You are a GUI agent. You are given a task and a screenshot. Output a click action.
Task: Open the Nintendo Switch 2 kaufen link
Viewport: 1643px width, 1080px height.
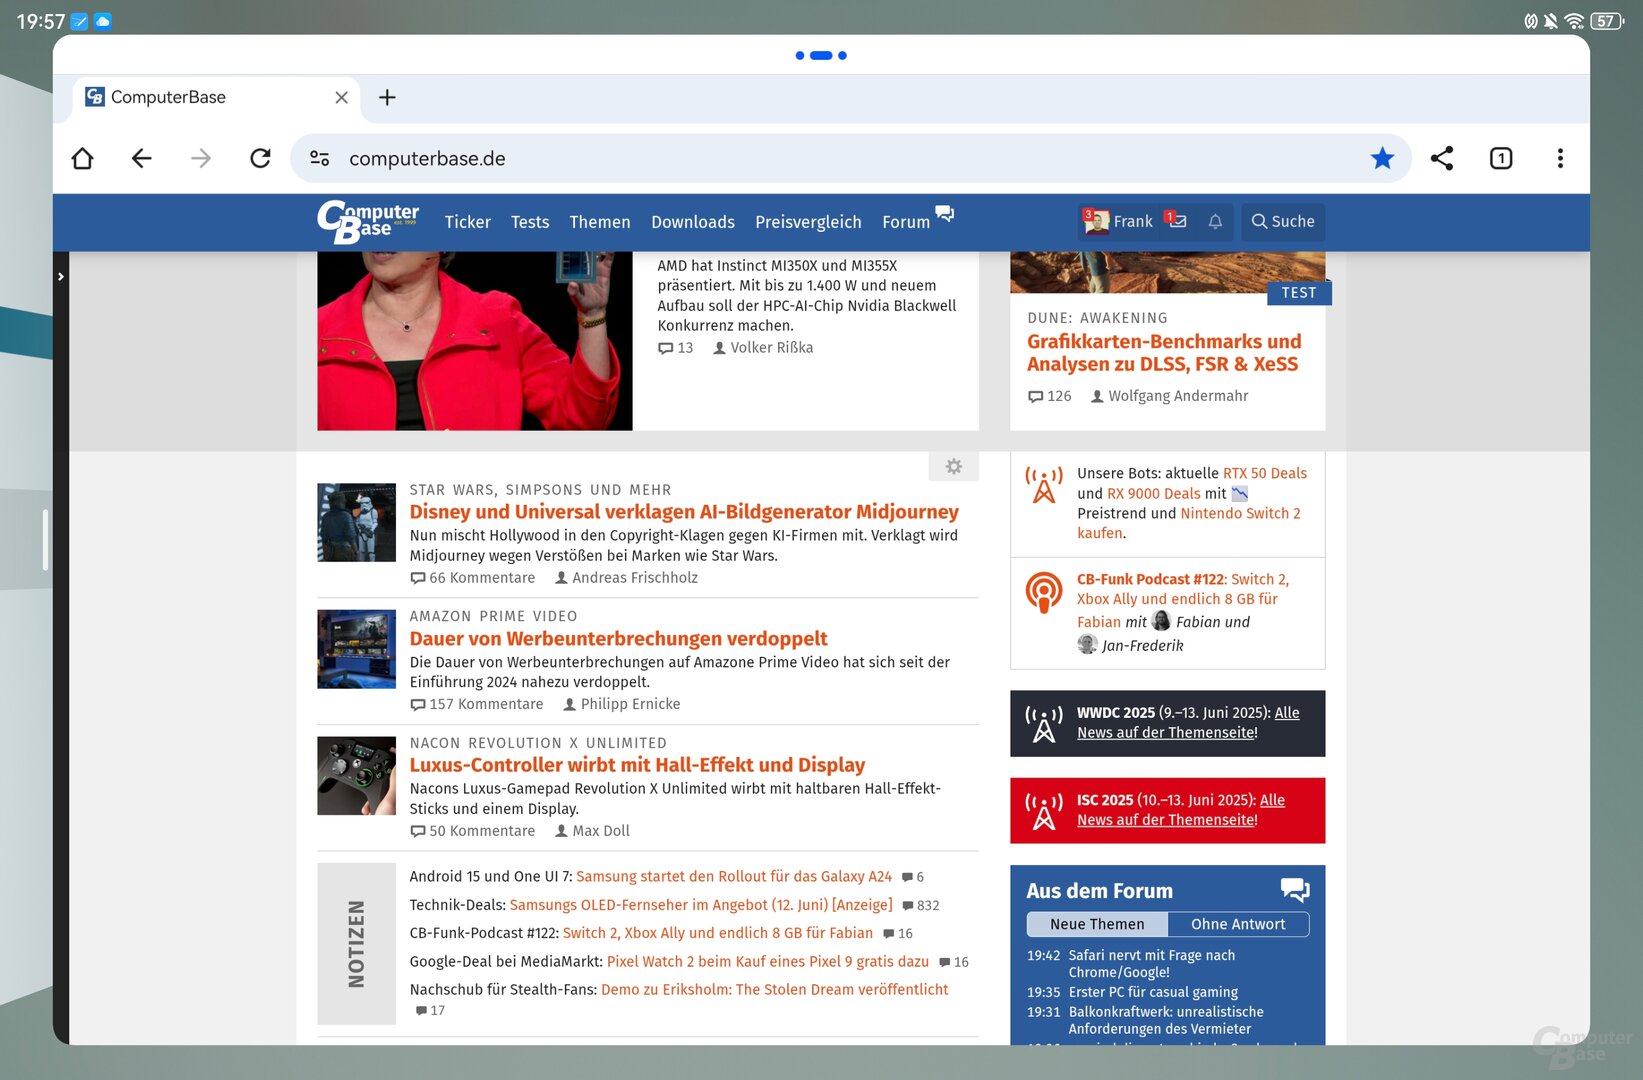pos(1189,523)
